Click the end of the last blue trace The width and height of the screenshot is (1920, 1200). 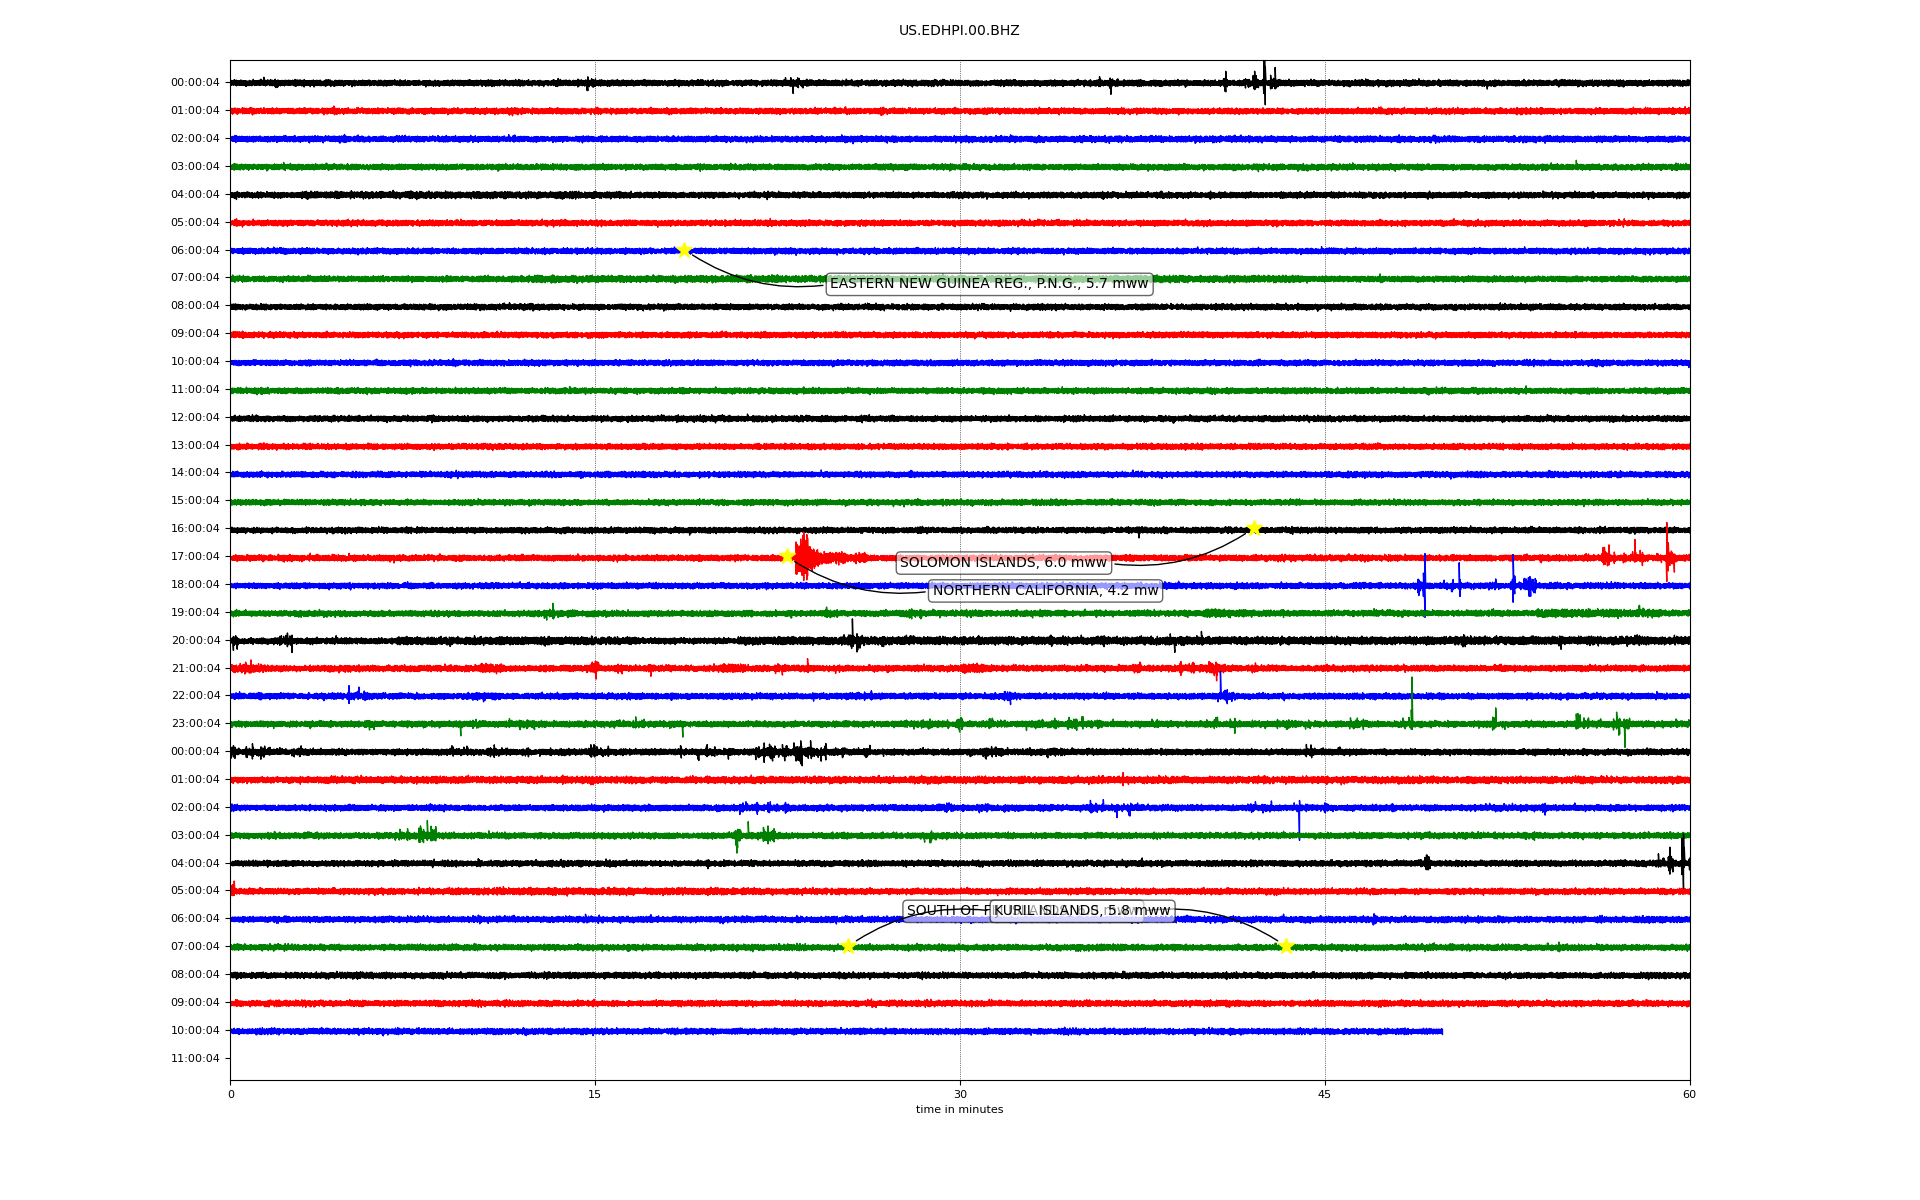1441,1031
